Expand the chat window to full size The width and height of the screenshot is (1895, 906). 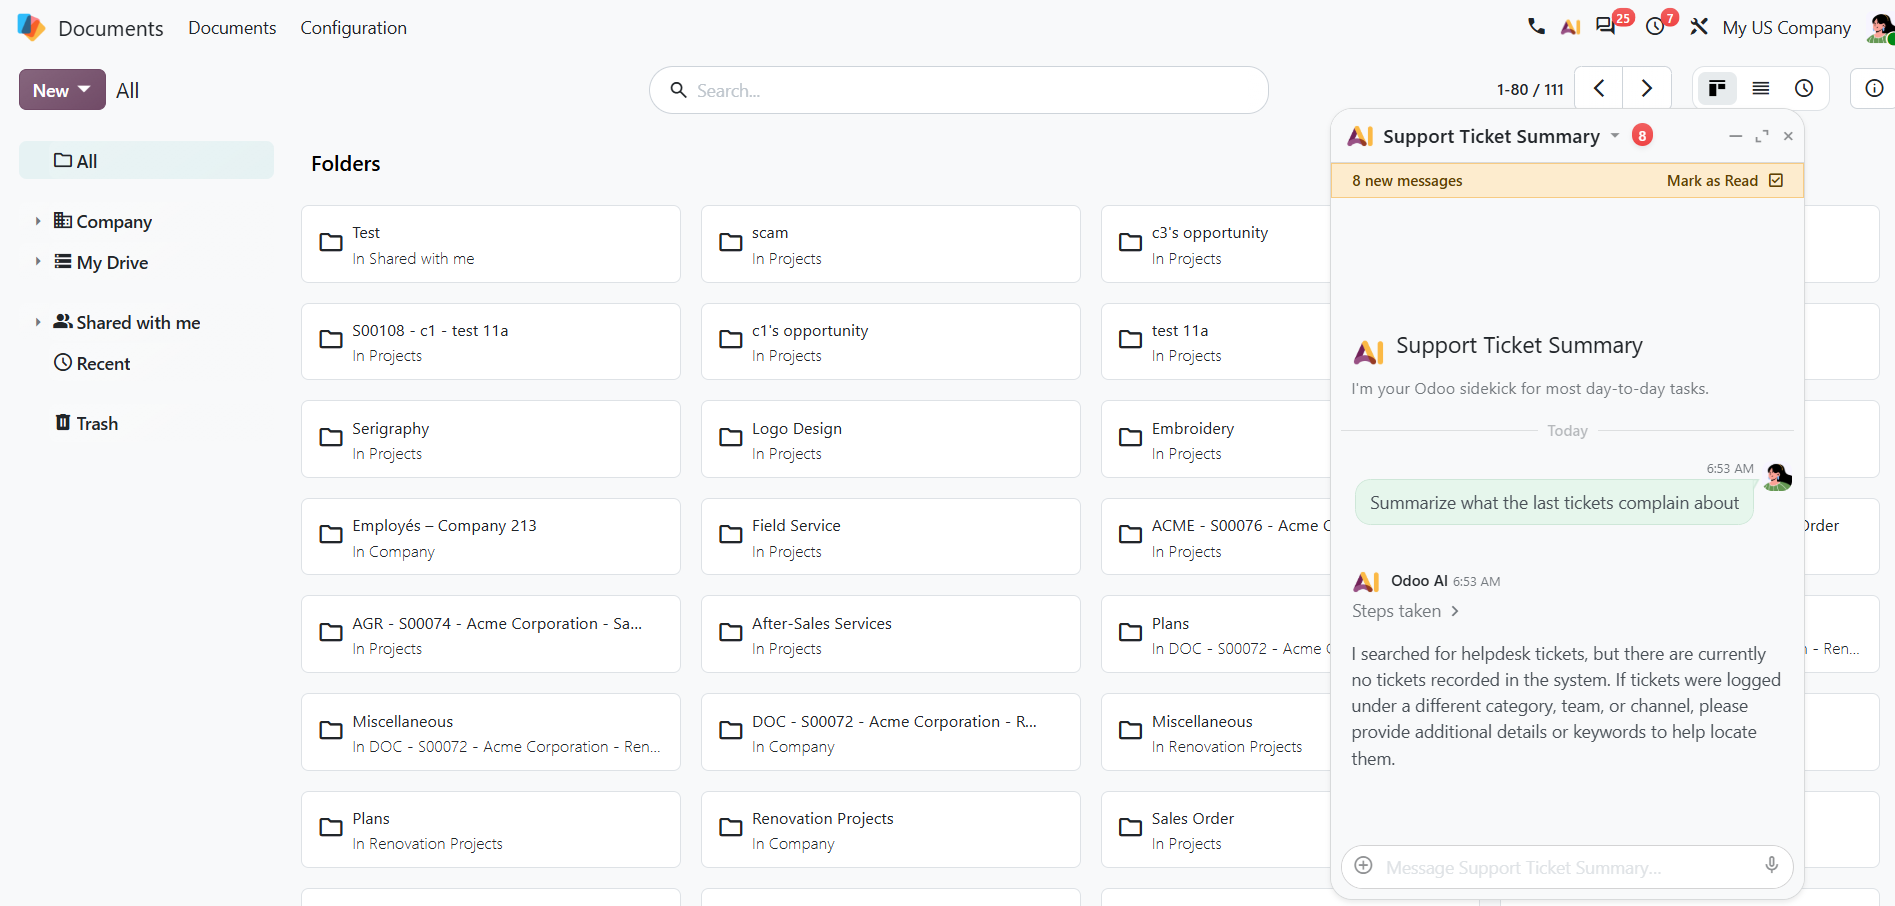1762,136
